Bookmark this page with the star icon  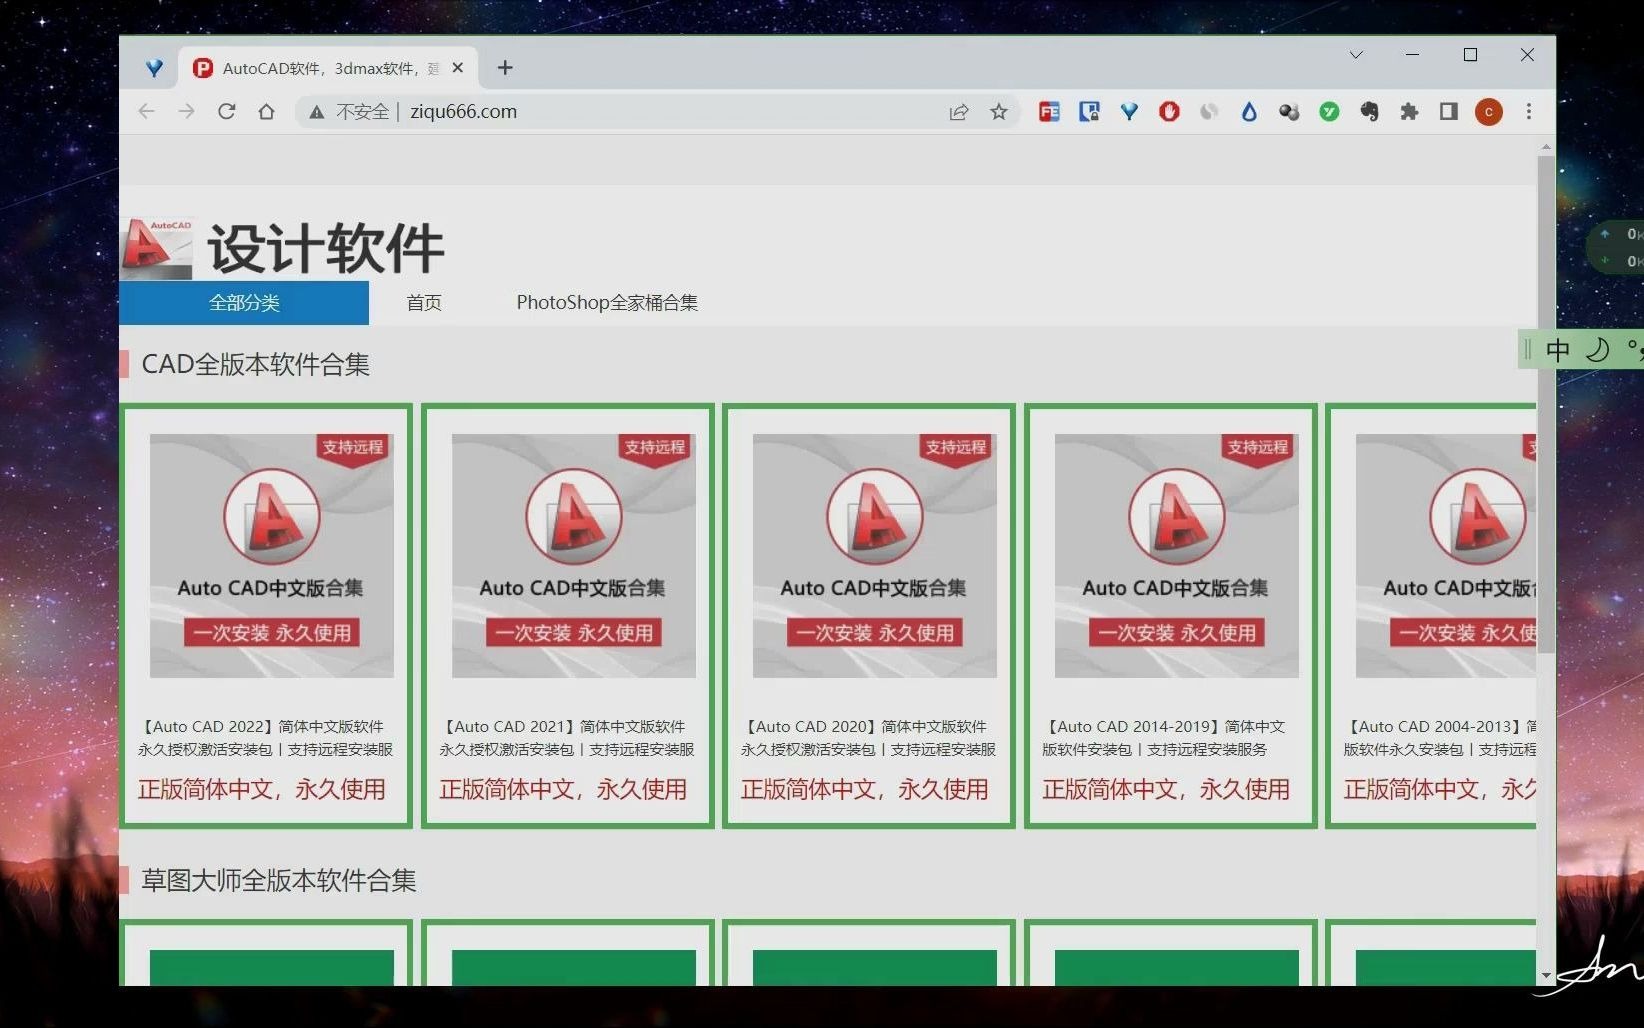tap(998, 112)
